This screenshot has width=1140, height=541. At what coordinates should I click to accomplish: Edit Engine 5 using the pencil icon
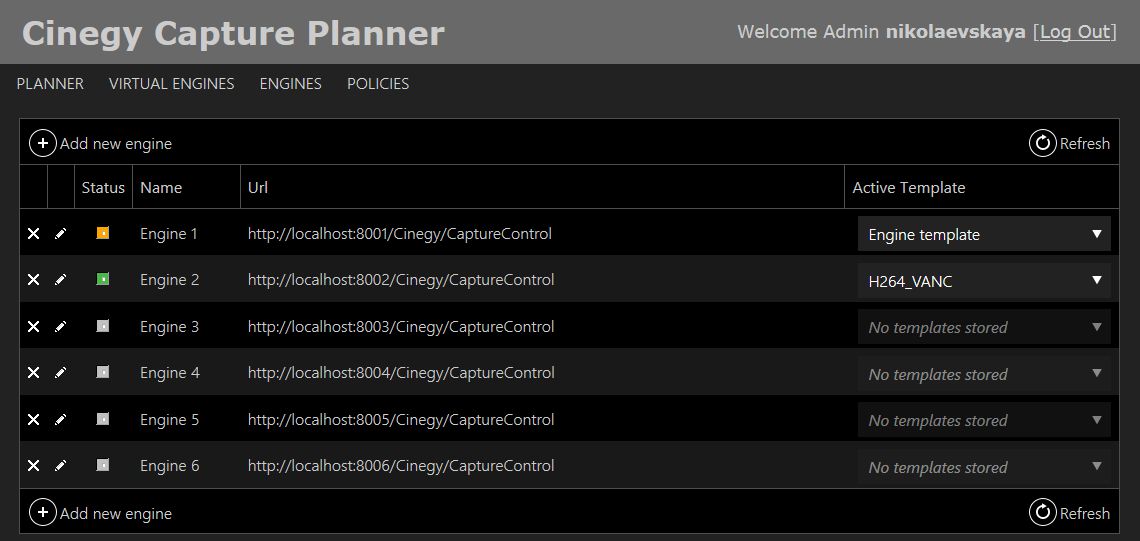(60, 420)
